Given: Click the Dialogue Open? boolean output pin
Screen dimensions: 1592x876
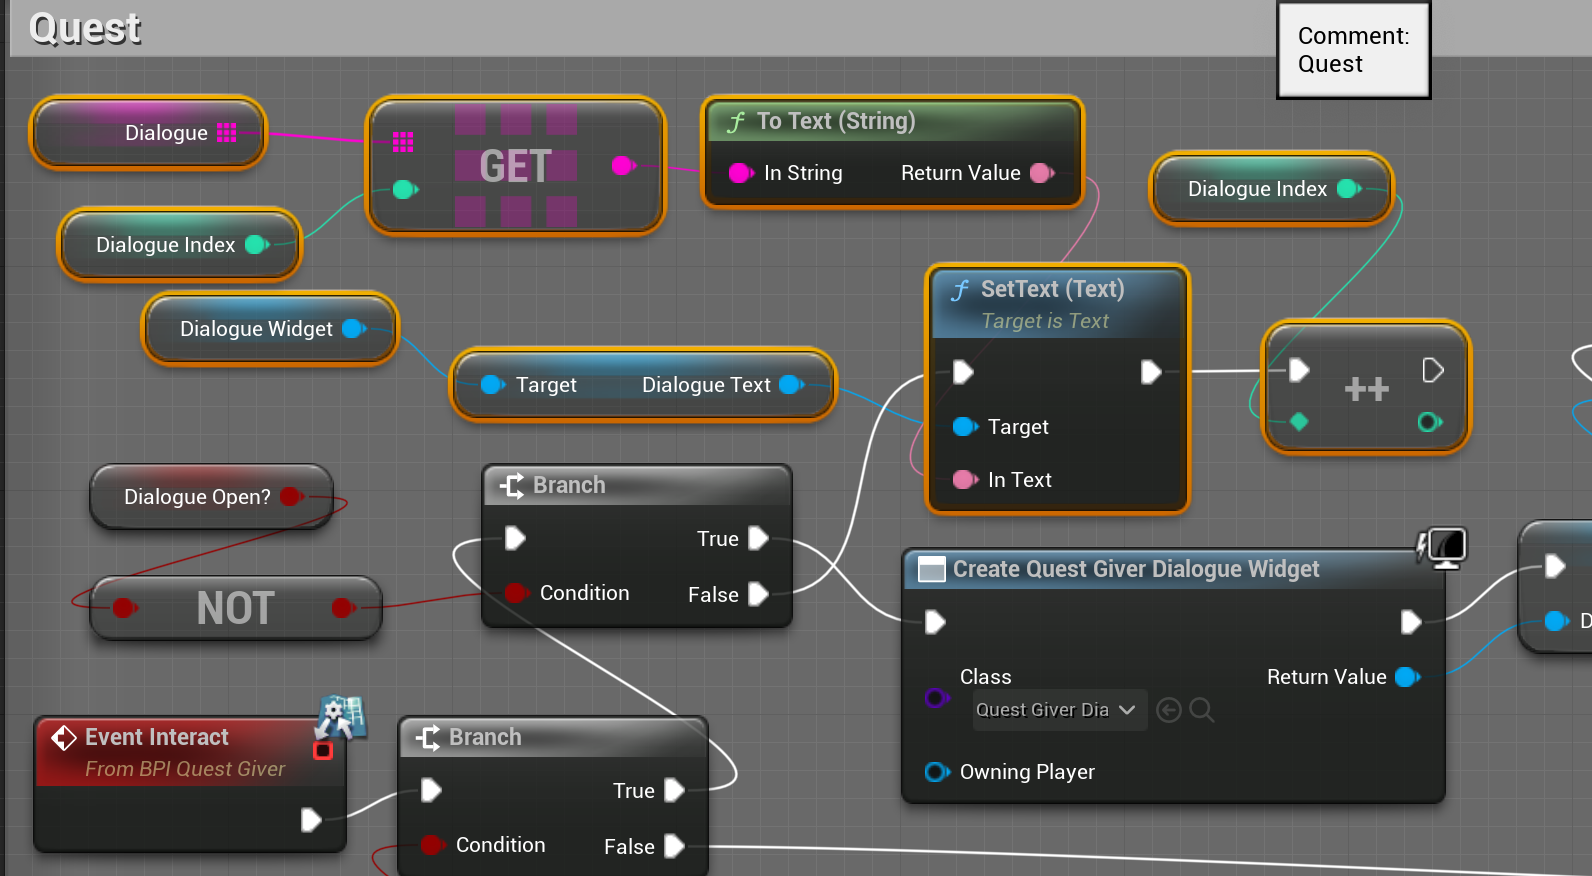Looking at the screenshot, I should coord(292,496).
